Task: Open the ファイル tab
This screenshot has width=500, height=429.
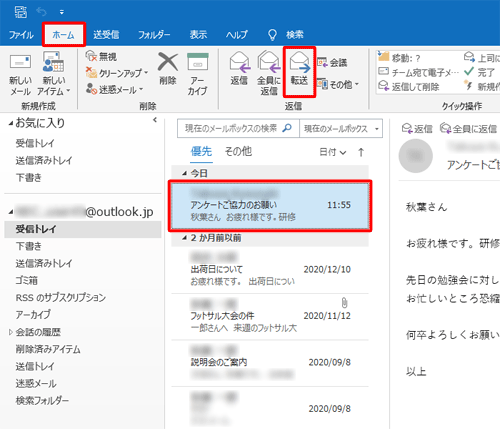Action: click(21, 35)
